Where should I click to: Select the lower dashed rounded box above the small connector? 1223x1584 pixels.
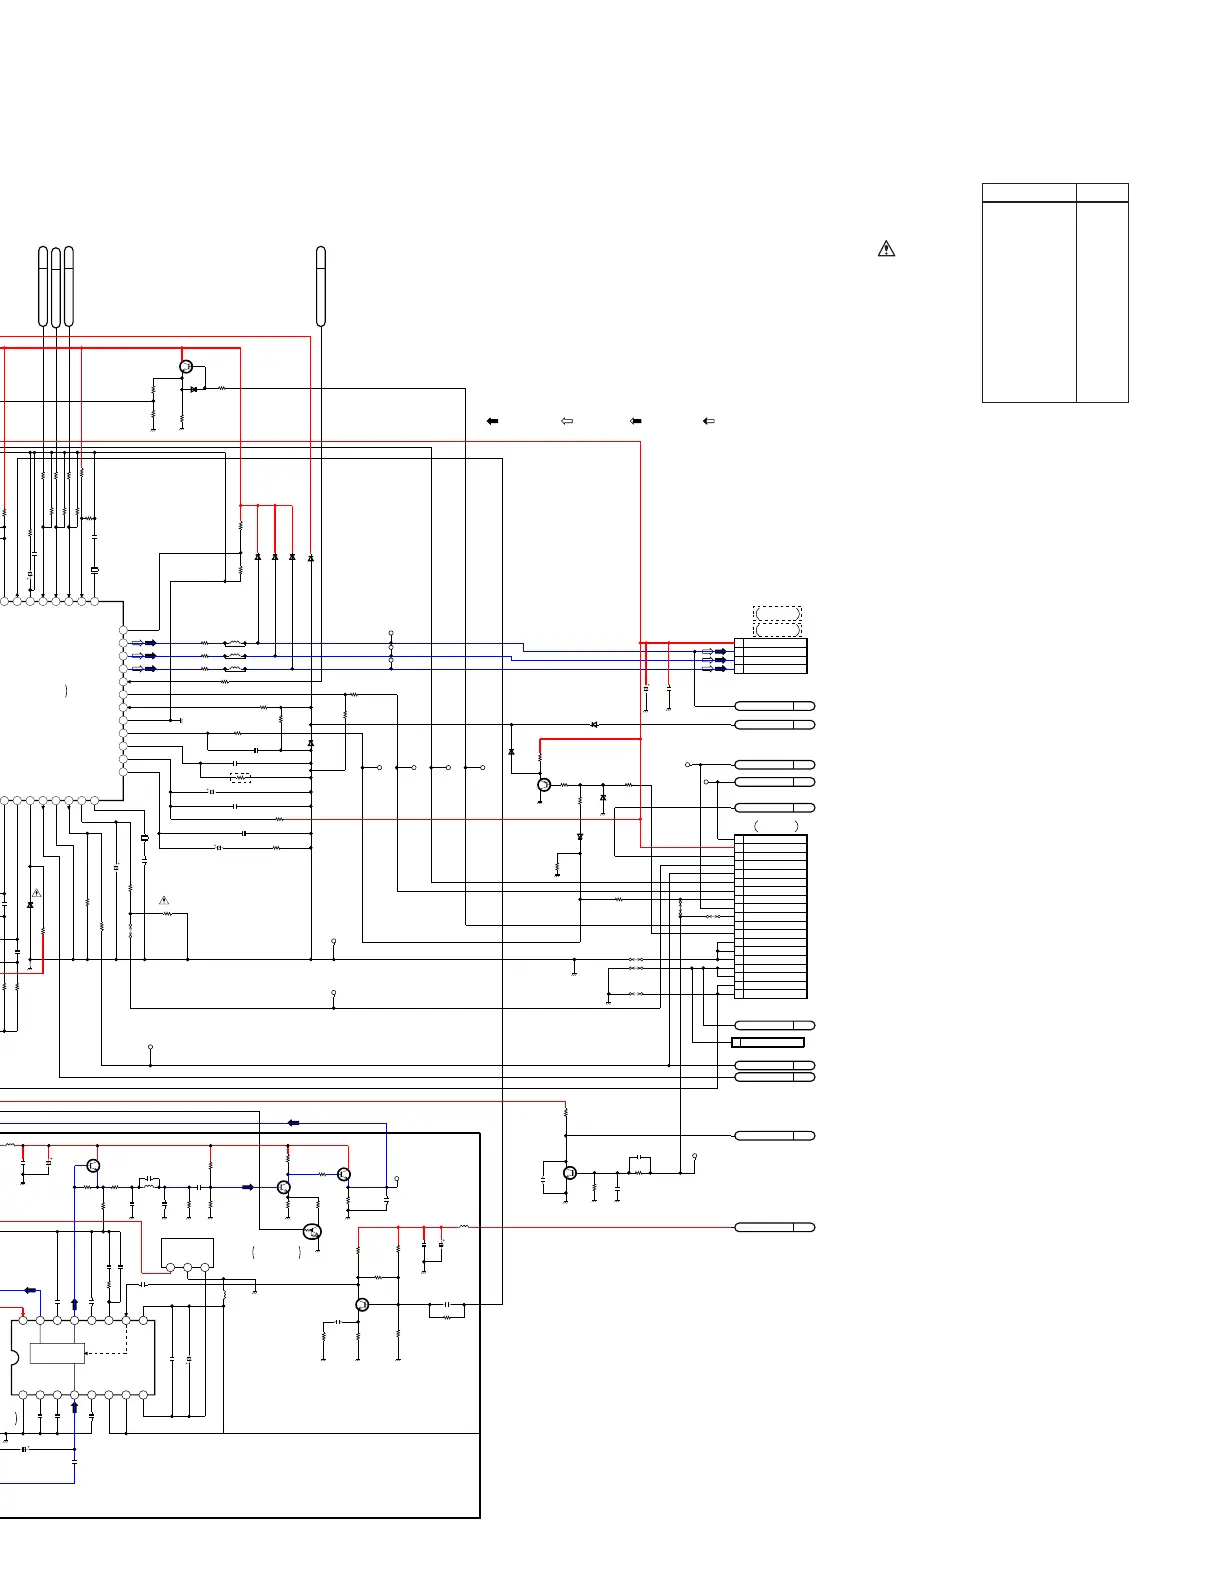coord(778,629)
